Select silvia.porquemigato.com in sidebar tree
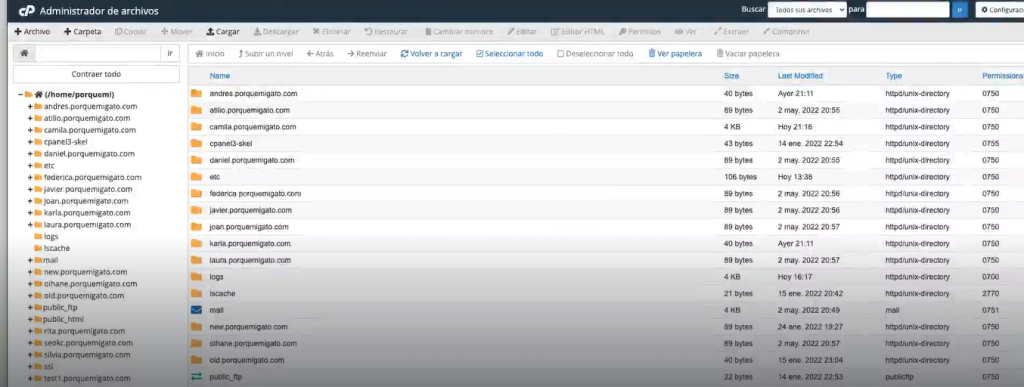Viewport: 1024px width, 387px height. point(87,355)
